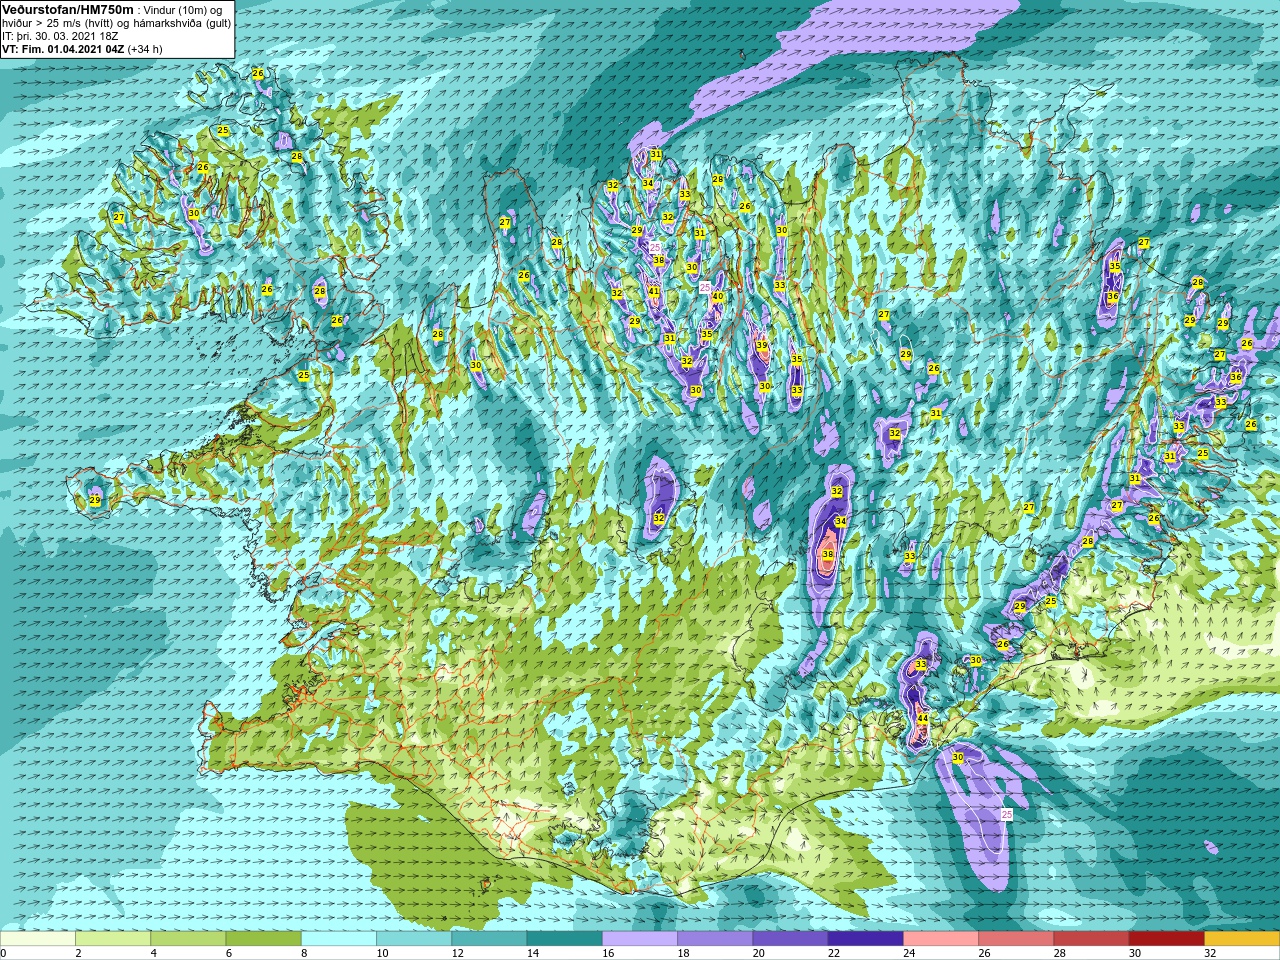The image size is (1280, 960).
Task: Select the 'VT: Fim. 01.04.2021 04Z (+34 h)' line
Action: coord(82,49)
